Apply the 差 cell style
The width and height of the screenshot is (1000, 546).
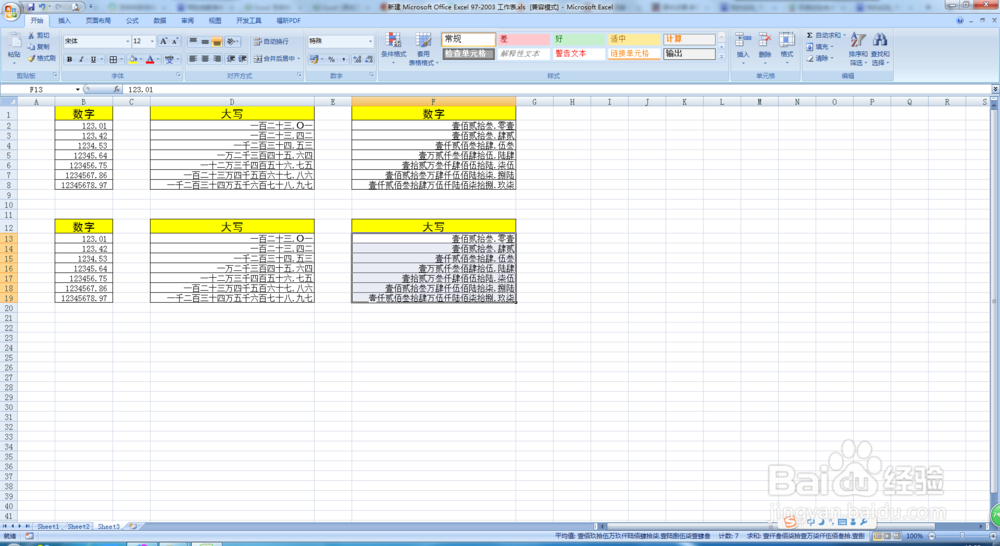(524, 39)
